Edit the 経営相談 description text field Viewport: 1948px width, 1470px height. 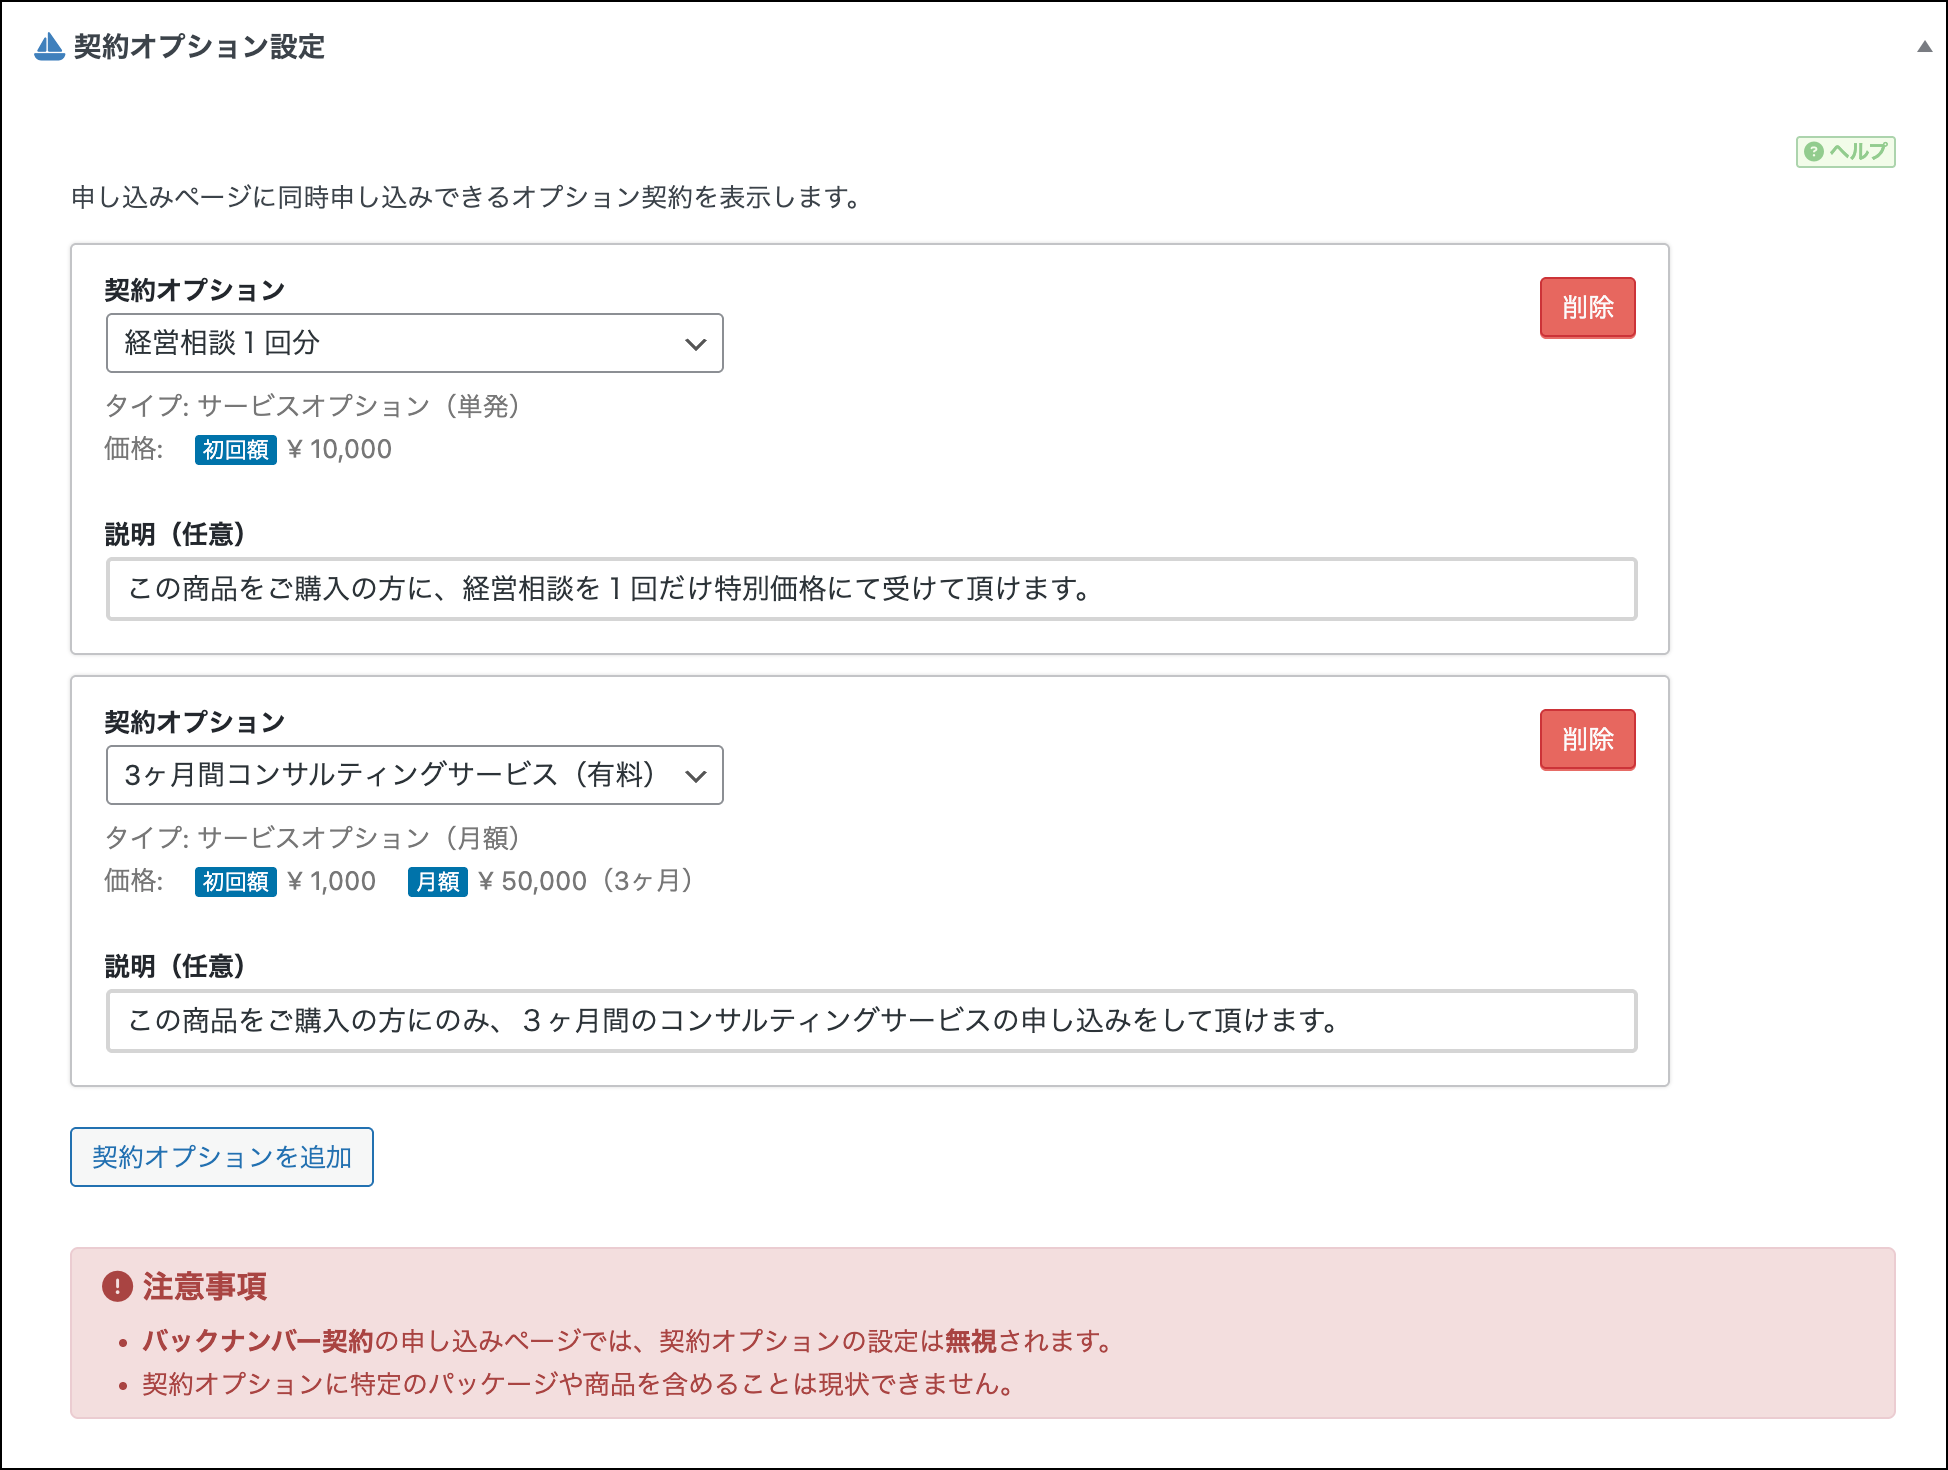[870, 589]
